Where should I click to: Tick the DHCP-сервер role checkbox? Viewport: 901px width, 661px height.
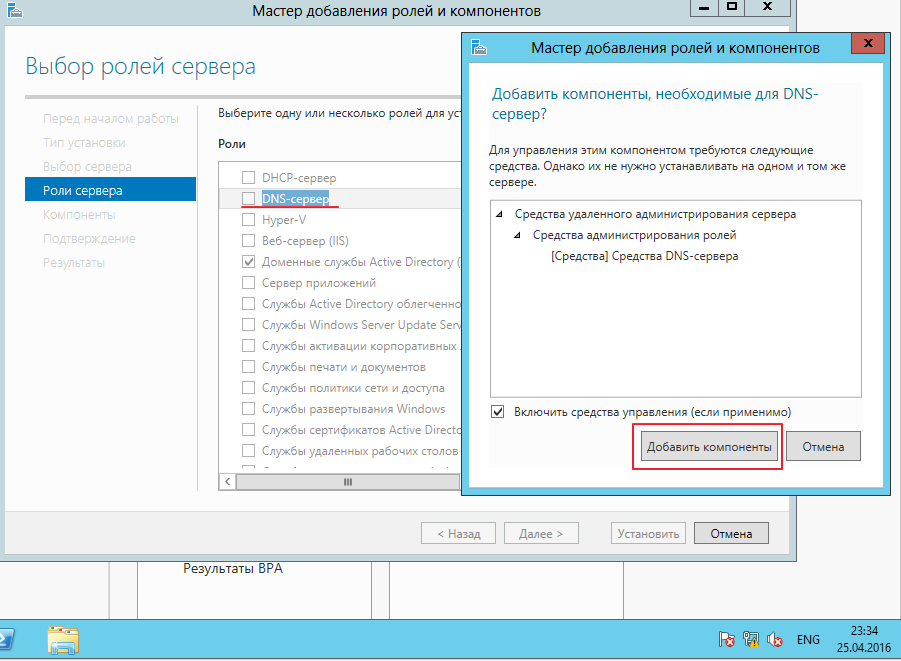tap(248, 177)
